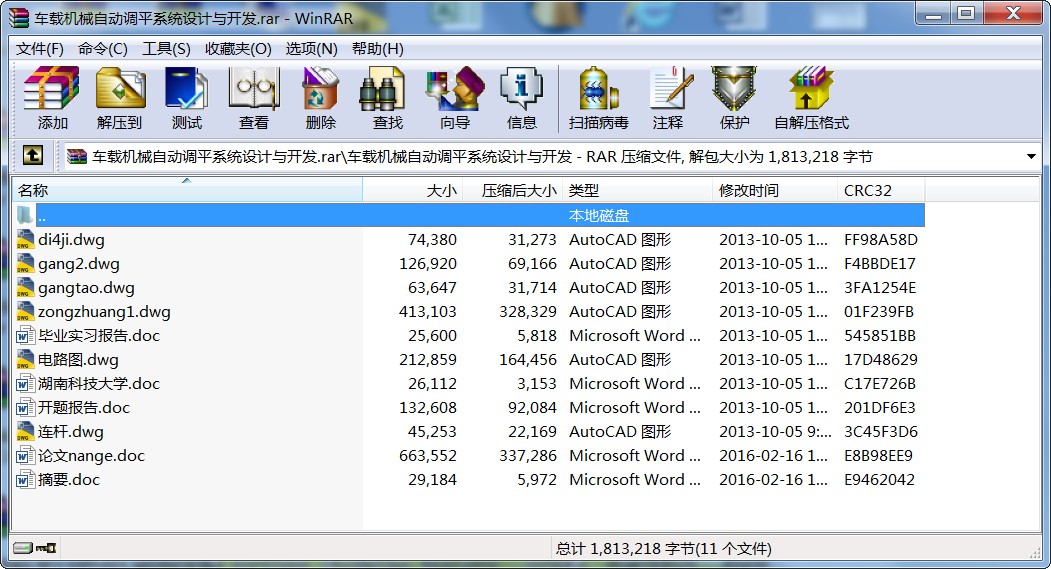The height and width of the screenshot is (569, 1051).
Task: Sort by Packed Size (压缩后大小) header
Action: pyautogui.click(x=513, y=190)
